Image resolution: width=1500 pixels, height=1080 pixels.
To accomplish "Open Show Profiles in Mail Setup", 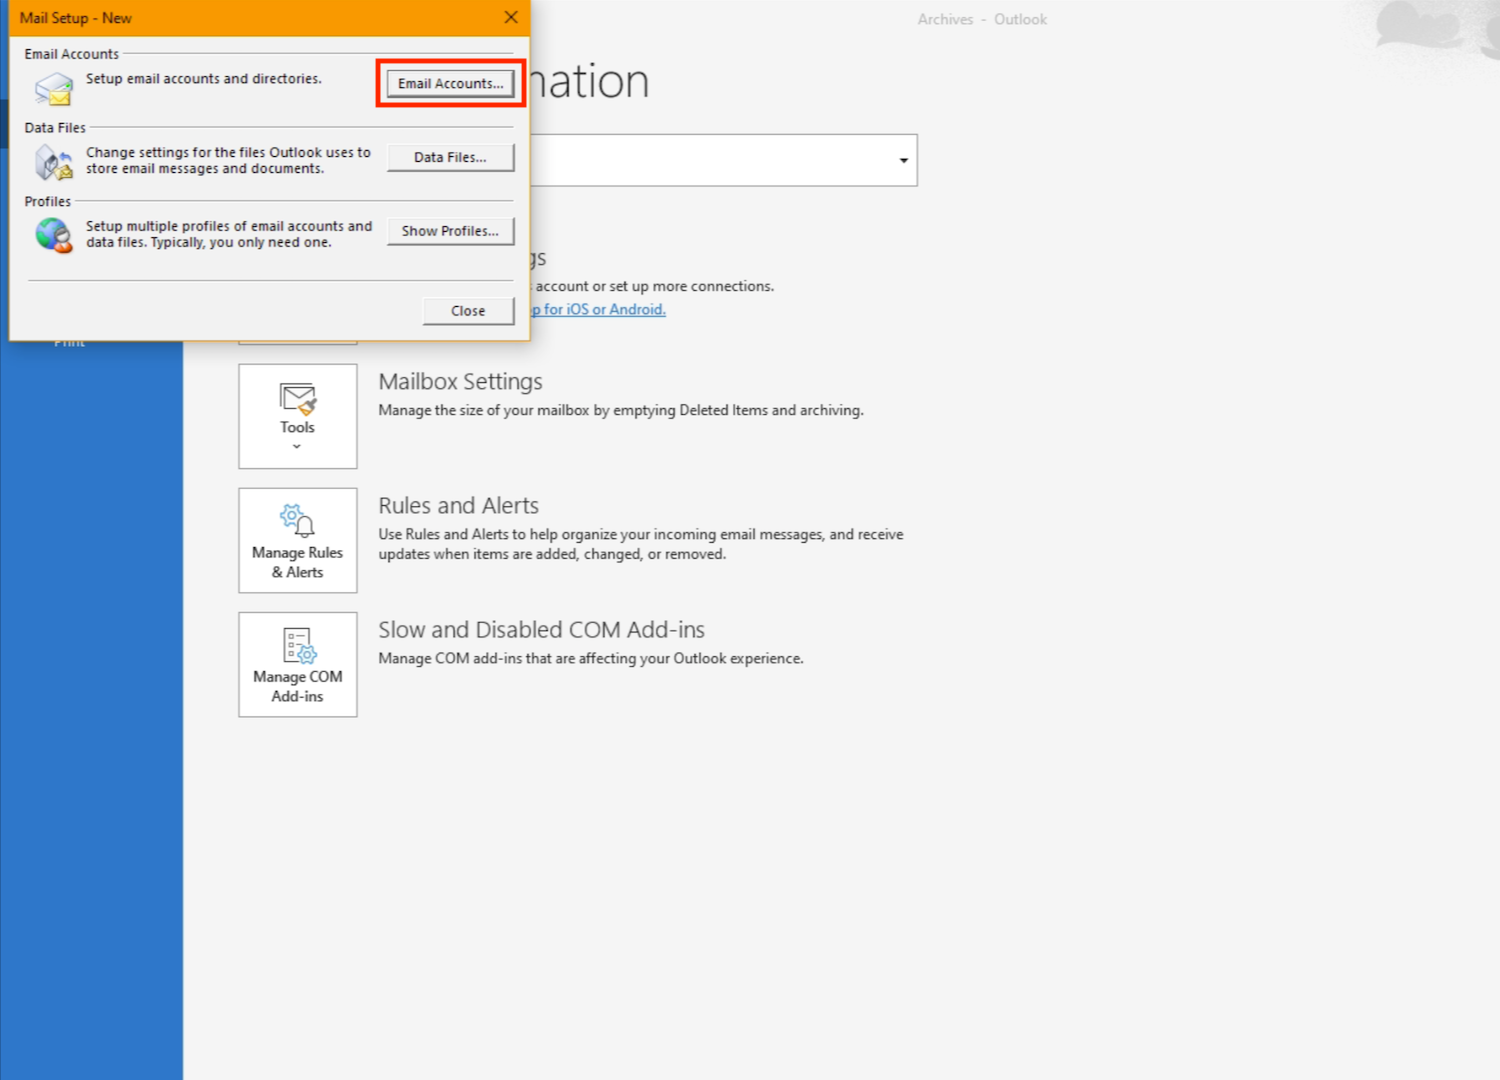I will click(x=450, y=231).
